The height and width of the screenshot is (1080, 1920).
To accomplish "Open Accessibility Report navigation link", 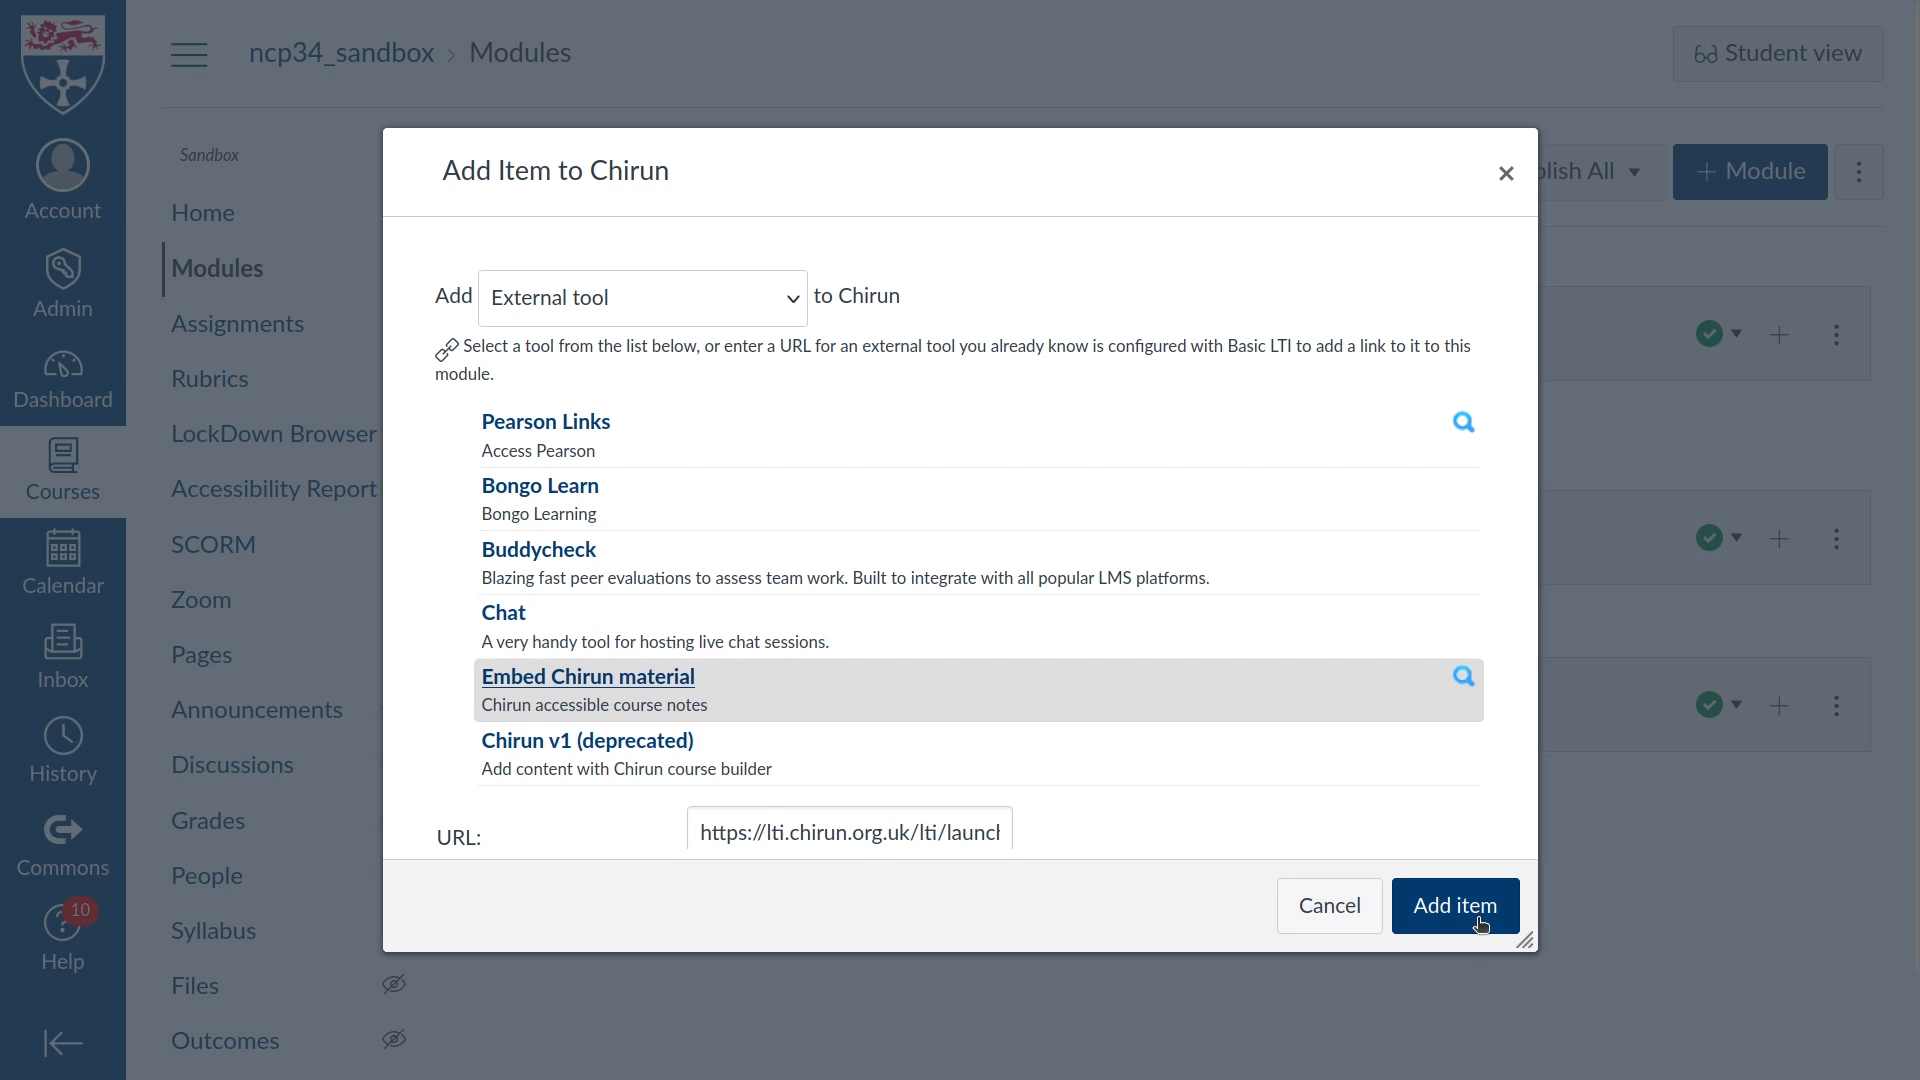I will [x=273, y=489].
